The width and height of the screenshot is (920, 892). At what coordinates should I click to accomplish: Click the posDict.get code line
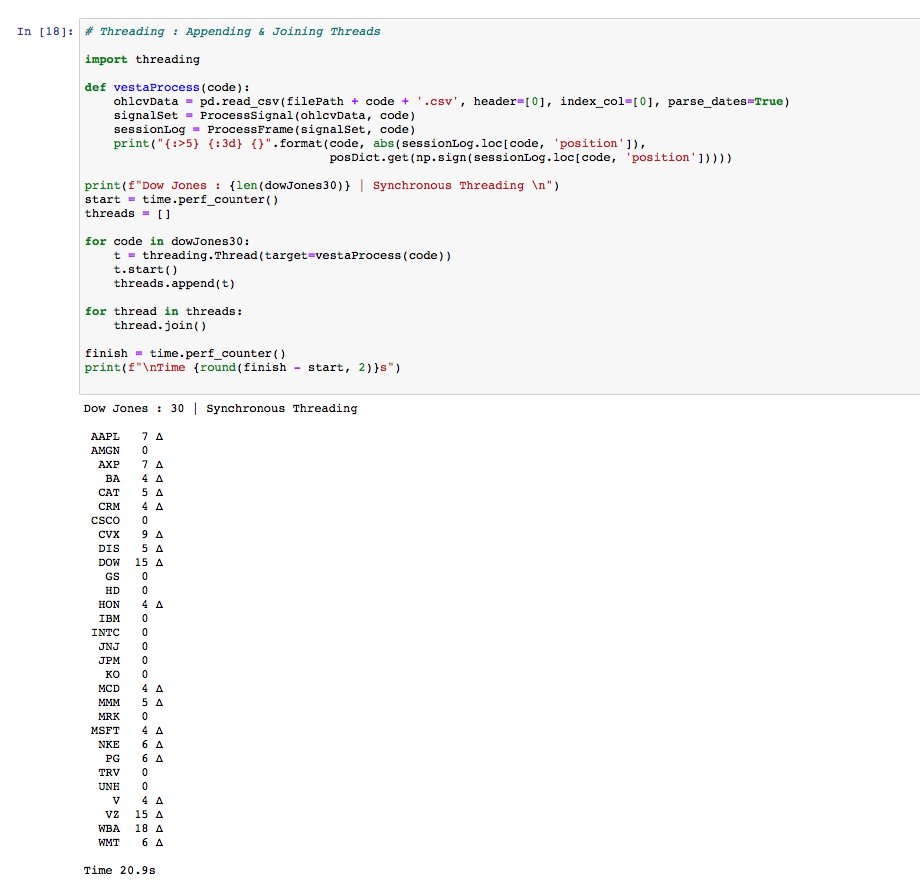point(530,157)
